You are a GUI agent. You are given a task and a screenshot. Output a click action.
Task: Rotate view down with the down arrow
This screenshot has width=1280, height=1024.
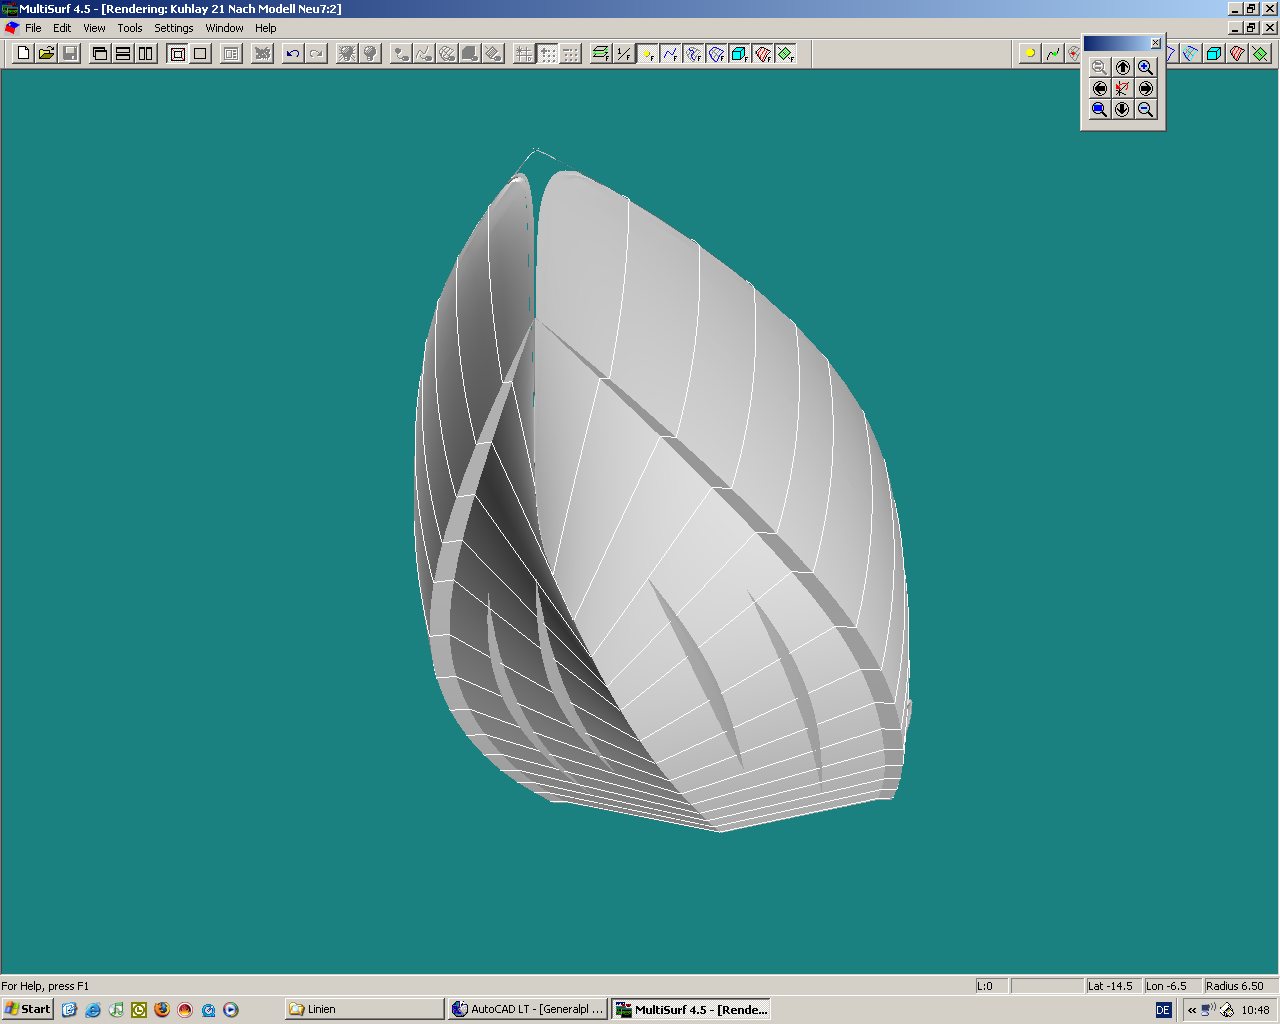coord(1122,109)
